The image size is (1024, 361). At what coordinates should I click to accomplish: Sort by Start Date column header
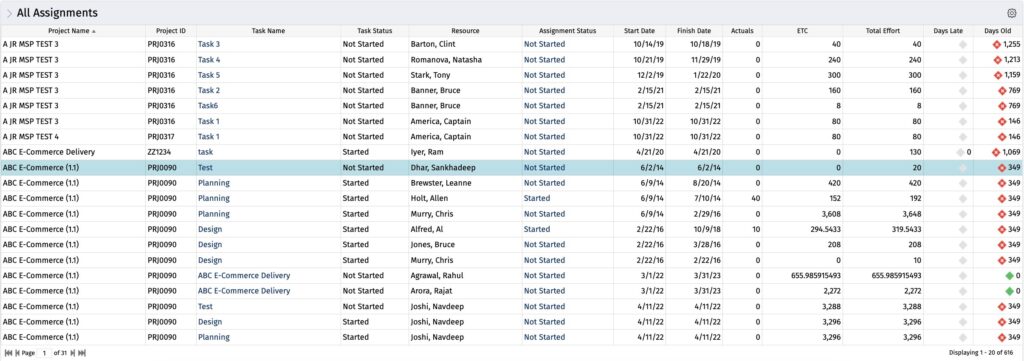pyautogui.click(x=640, y=31)
